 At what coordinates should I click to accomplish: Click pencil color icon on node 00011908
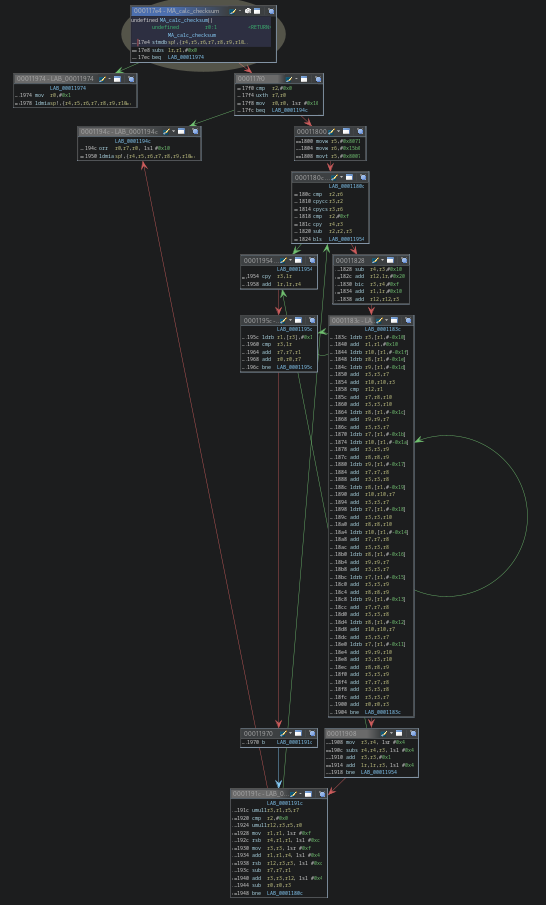click(384, 734)
